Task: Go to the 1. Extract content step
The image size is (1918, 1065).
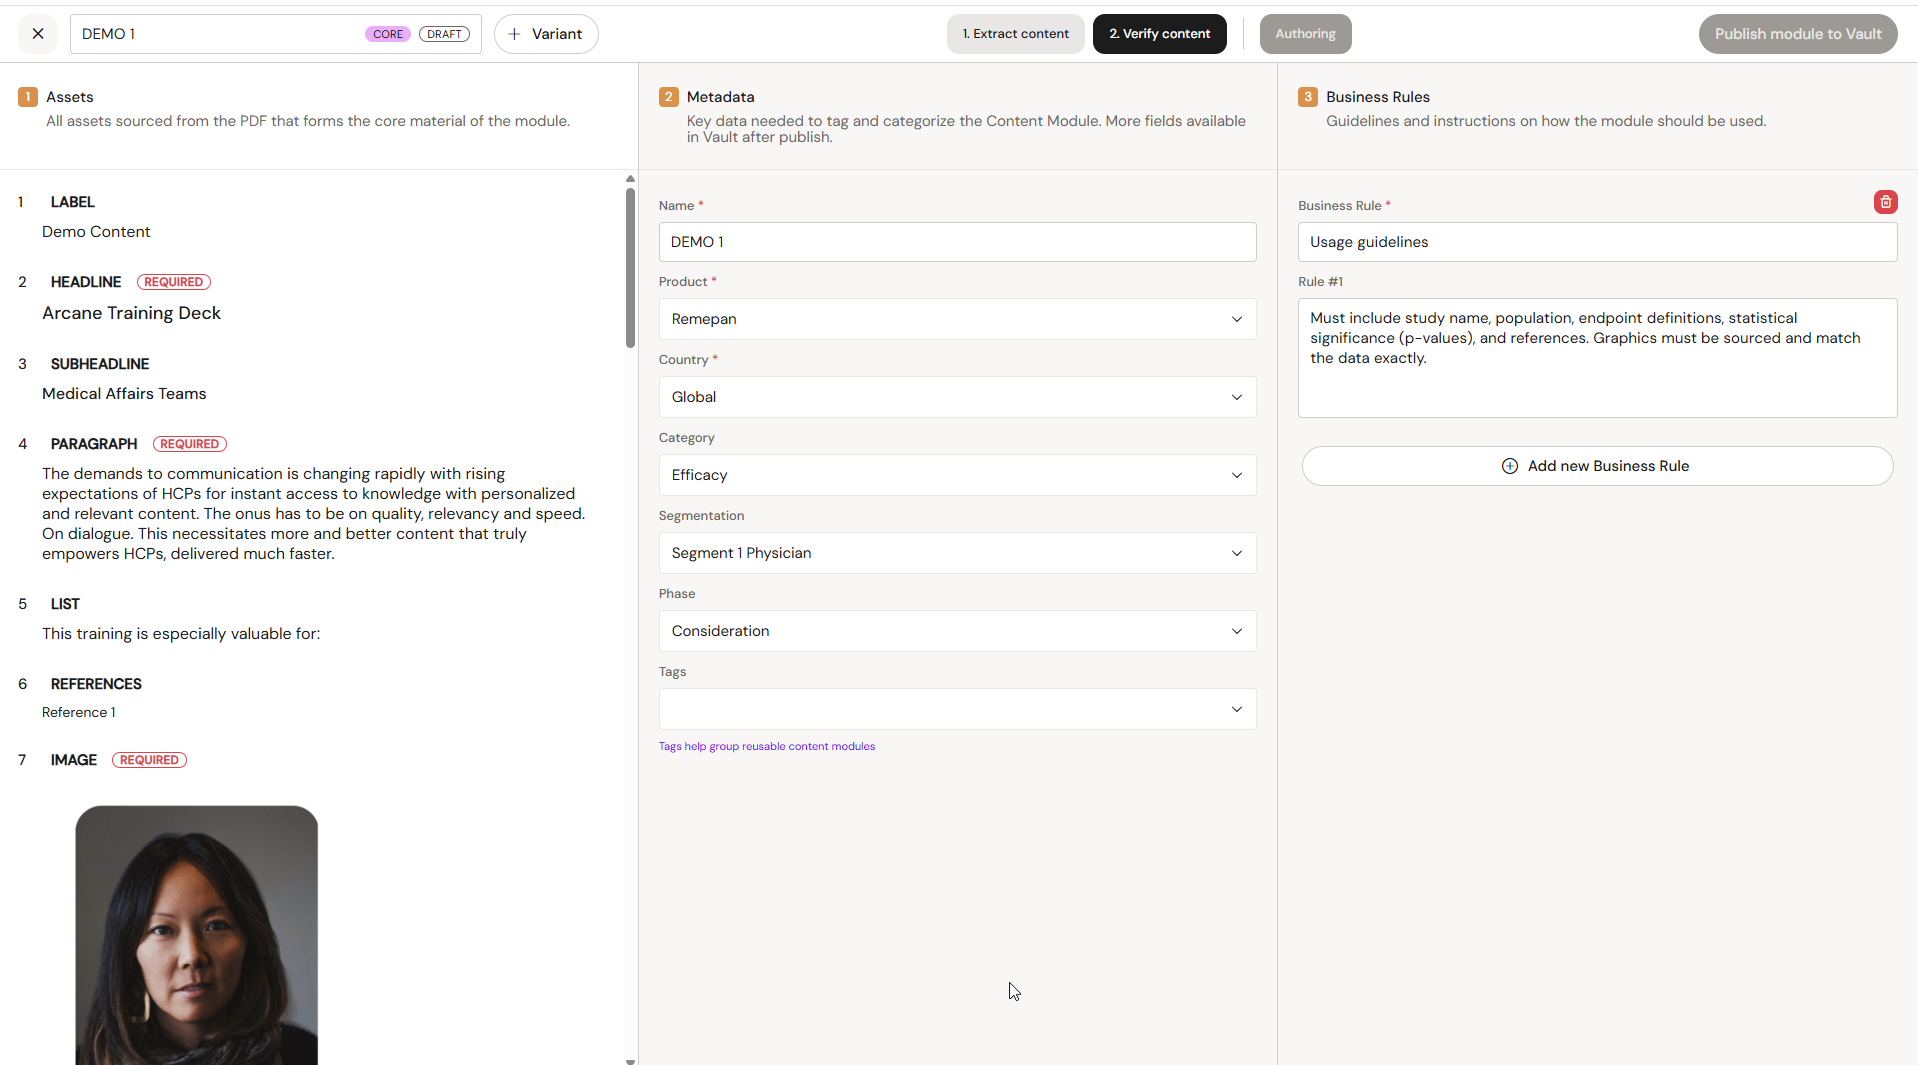Action: (x=1015, y=34)
